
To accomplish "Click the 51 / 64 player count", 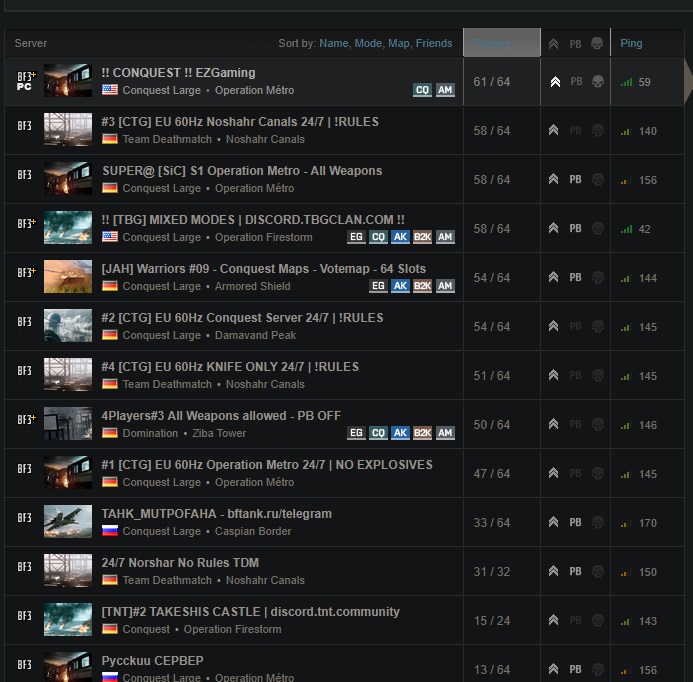I will 492,376.
